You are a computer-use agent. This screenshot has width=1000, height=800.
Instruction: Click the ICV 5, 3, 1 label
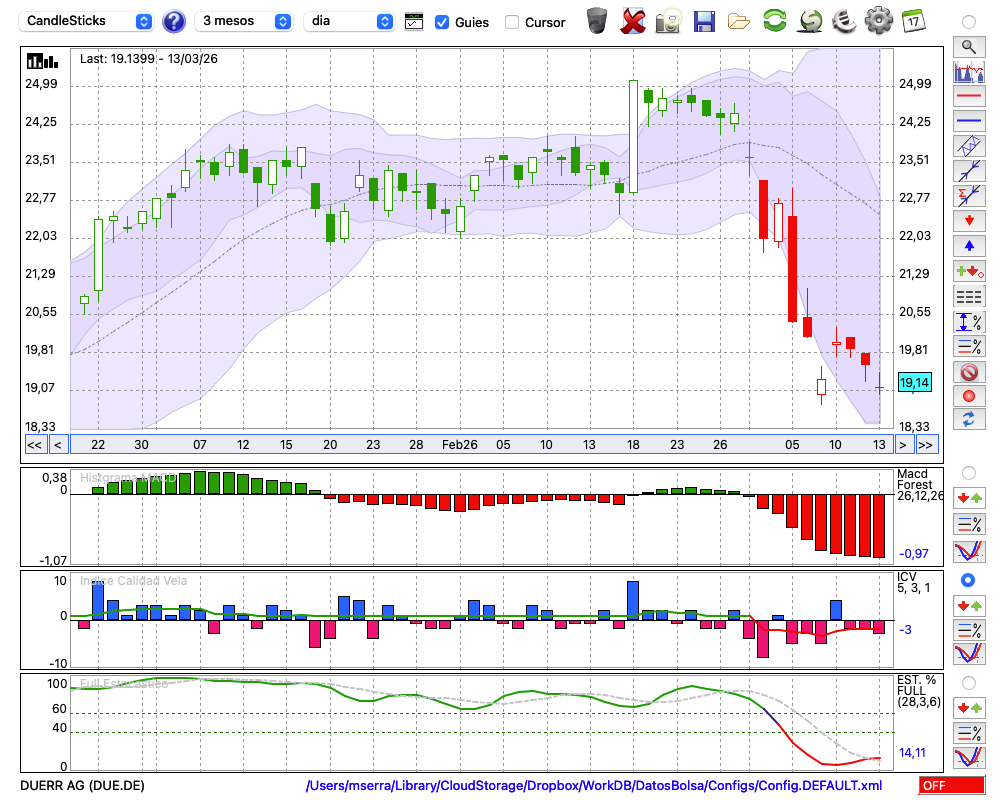[x=913, y=582]
